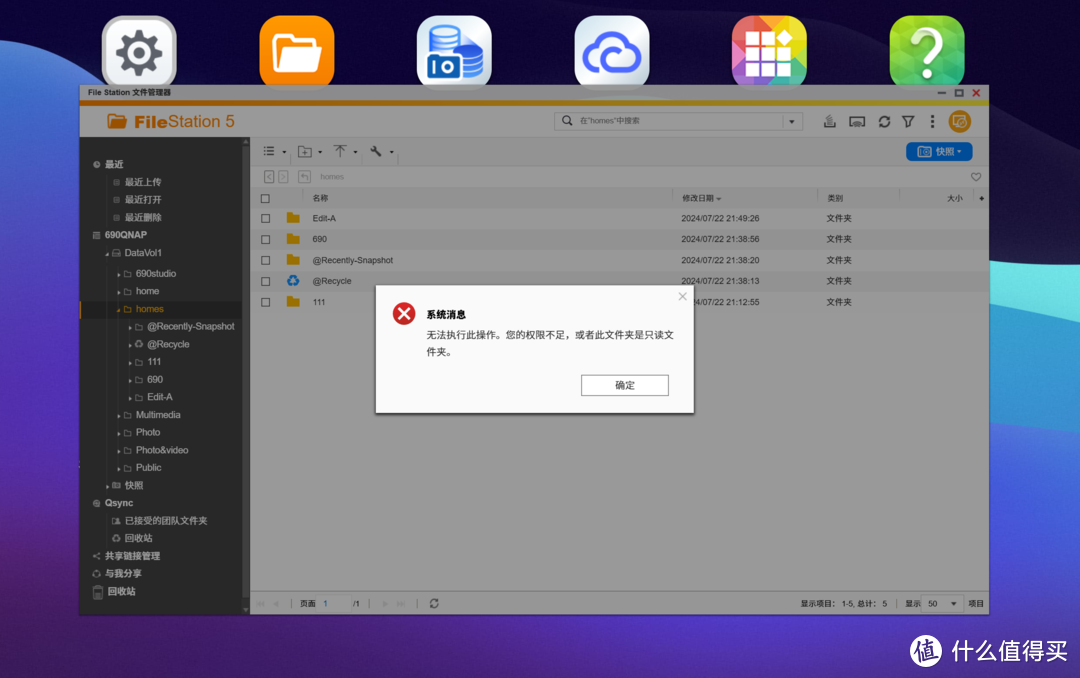Click the 确定 button in the error dialog

coord(624,385)
